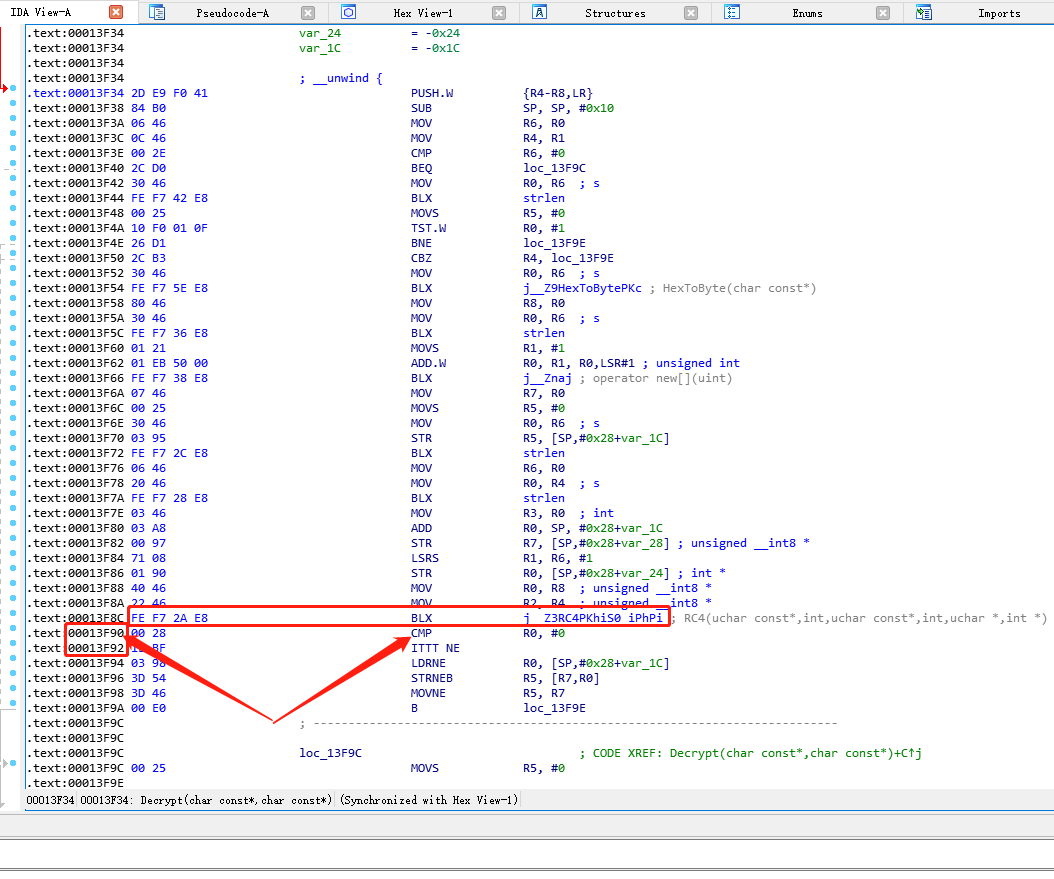
Task: Follow the RC4 function call j__Z3RC4PKhiS0_iPhPi
Action: [x=593, y=618]
